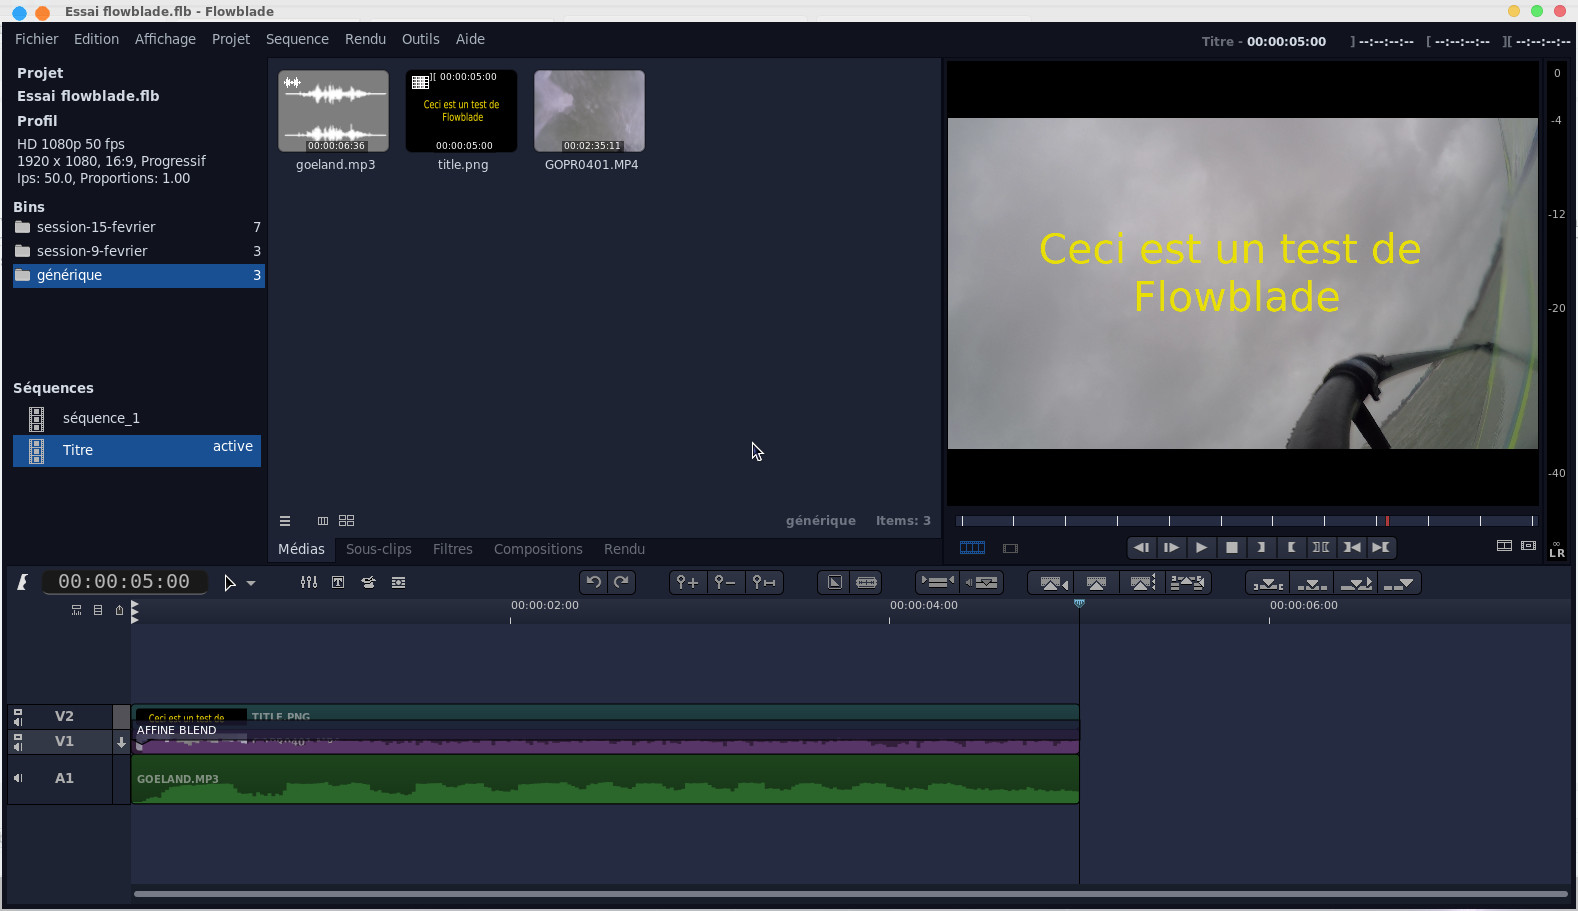The image size is (1578, 911).
Task: Click the overwrite clip icon
Action: [x=1312, y=583]
